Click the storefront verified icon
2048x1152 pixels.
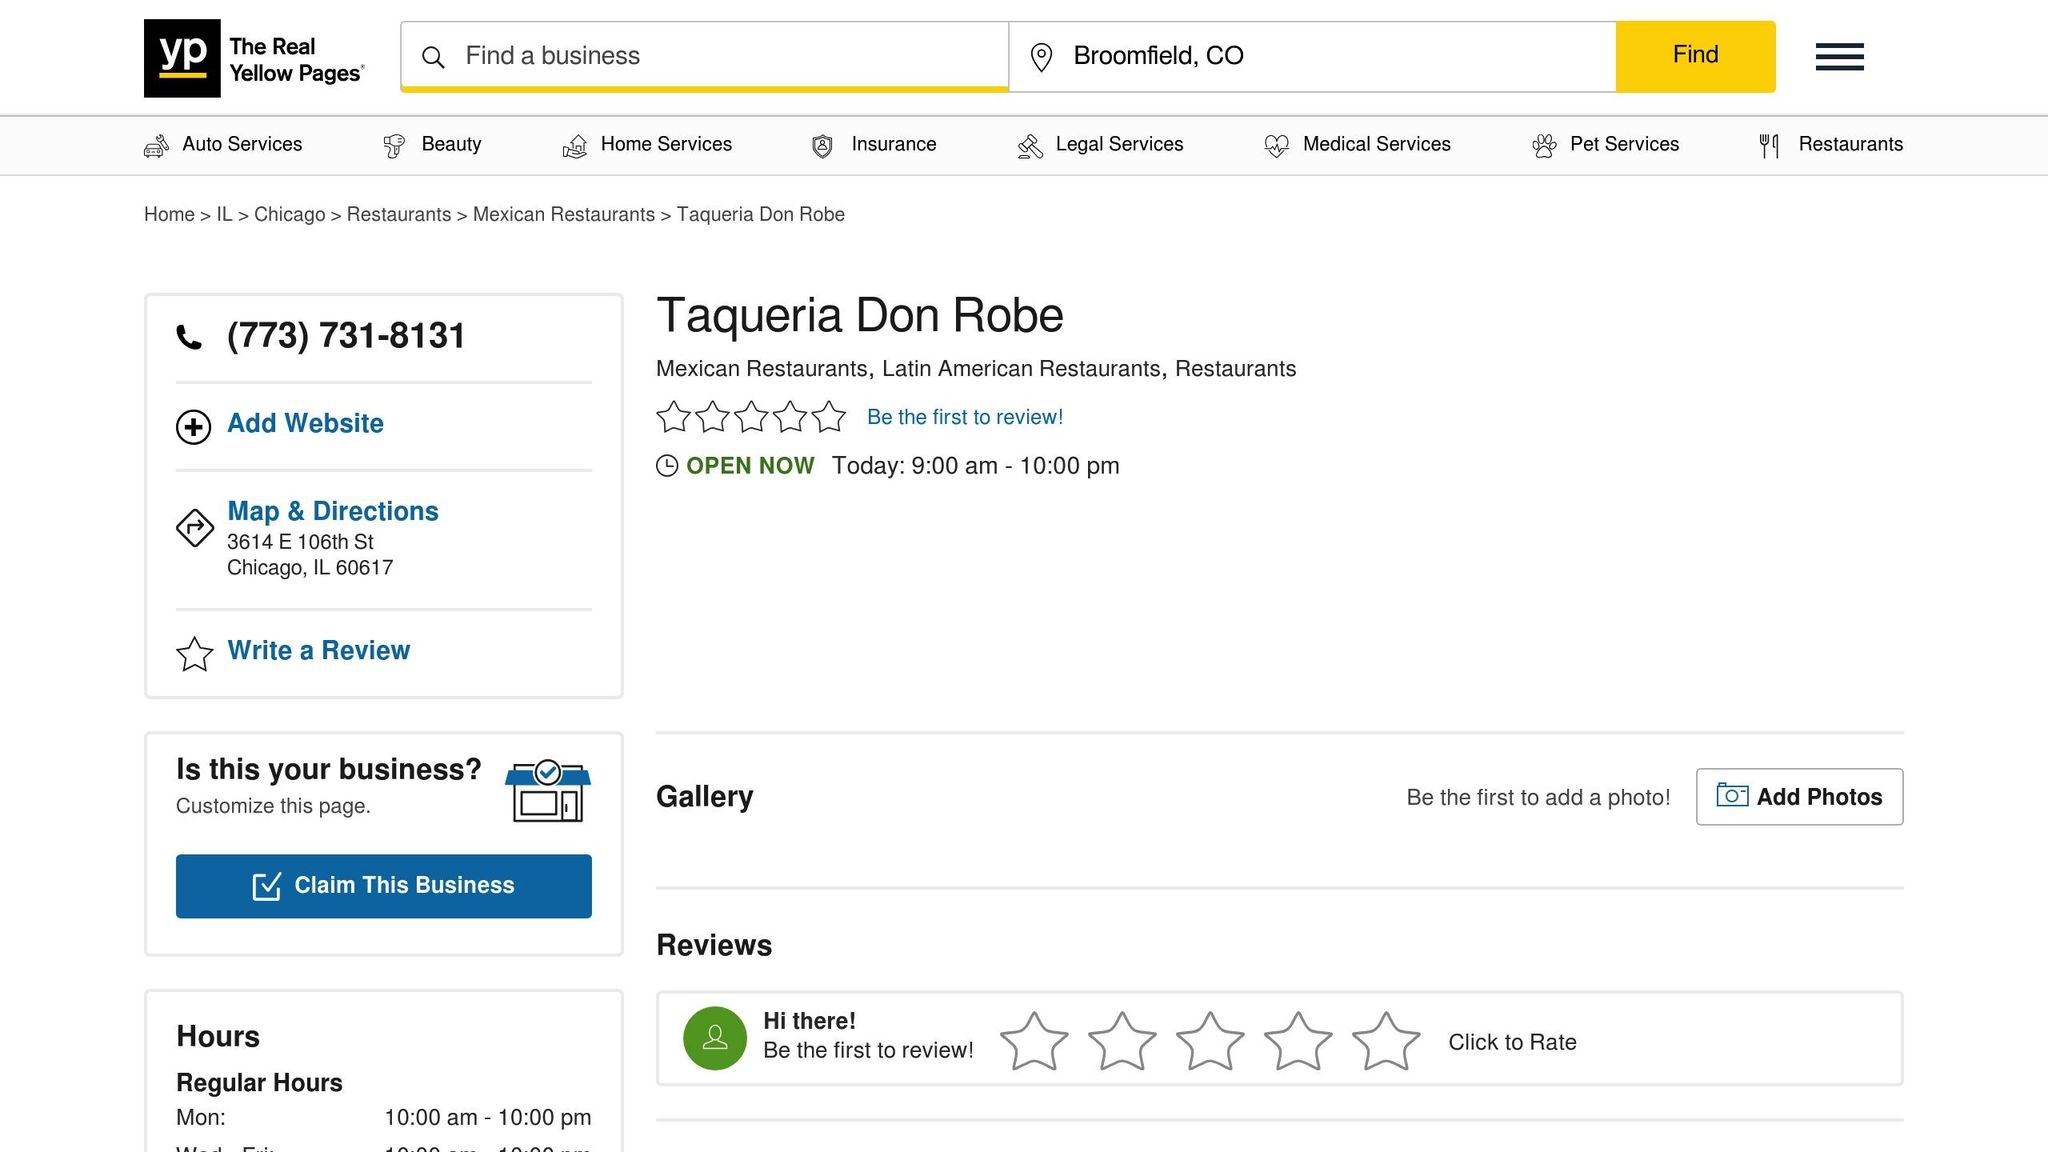pyautogui.click(x=548, y=791)
